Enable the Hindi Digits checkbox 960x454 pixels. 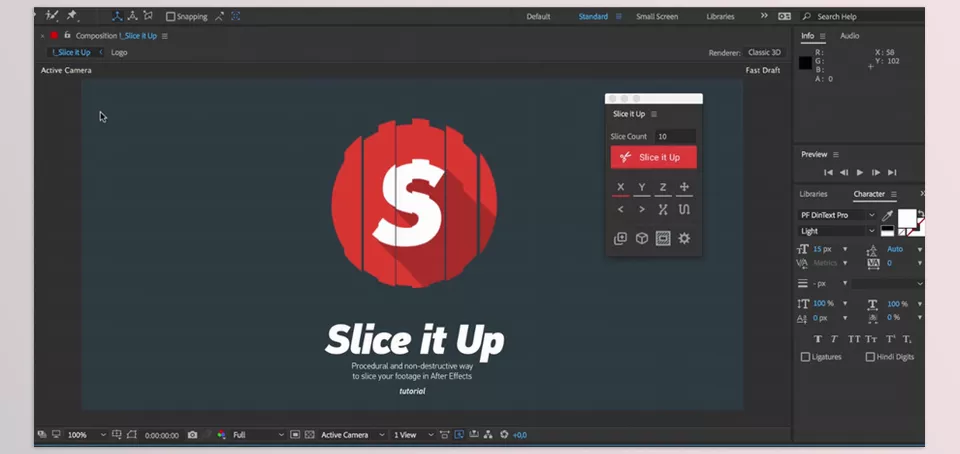[x=870, y=357]
